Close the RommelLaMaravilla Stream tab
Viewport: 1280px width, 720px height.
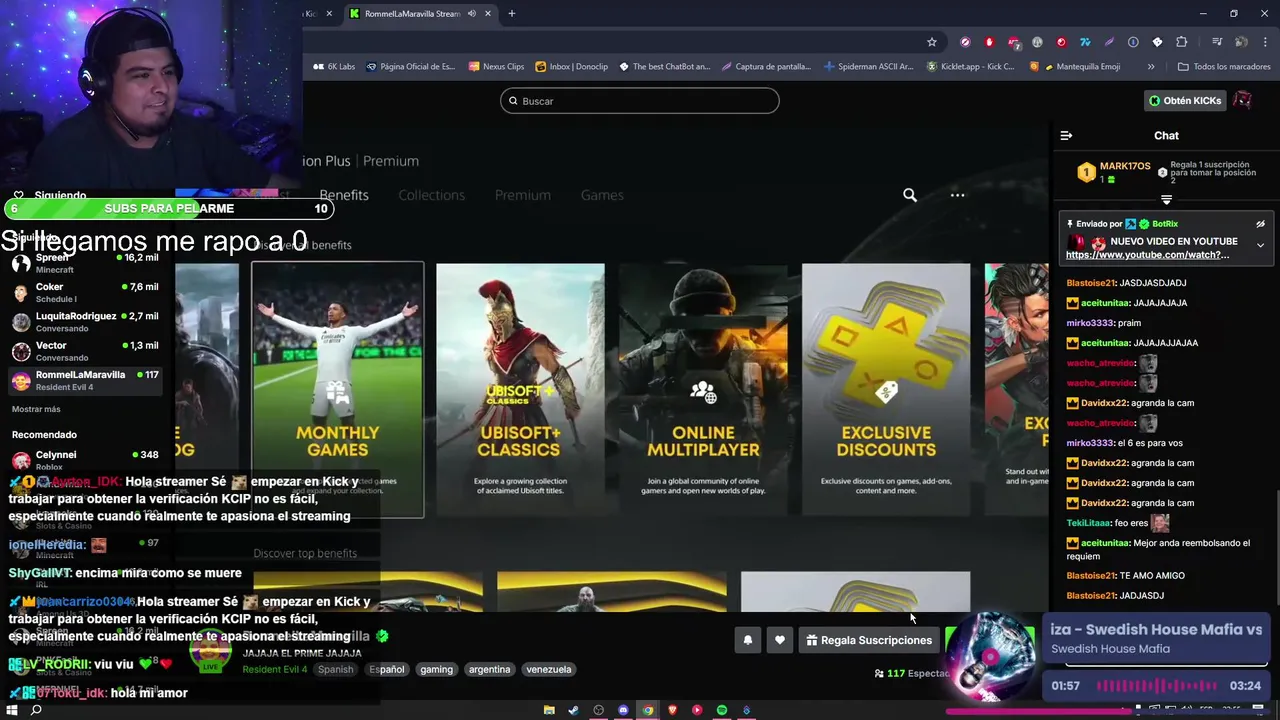pos(488,14)
